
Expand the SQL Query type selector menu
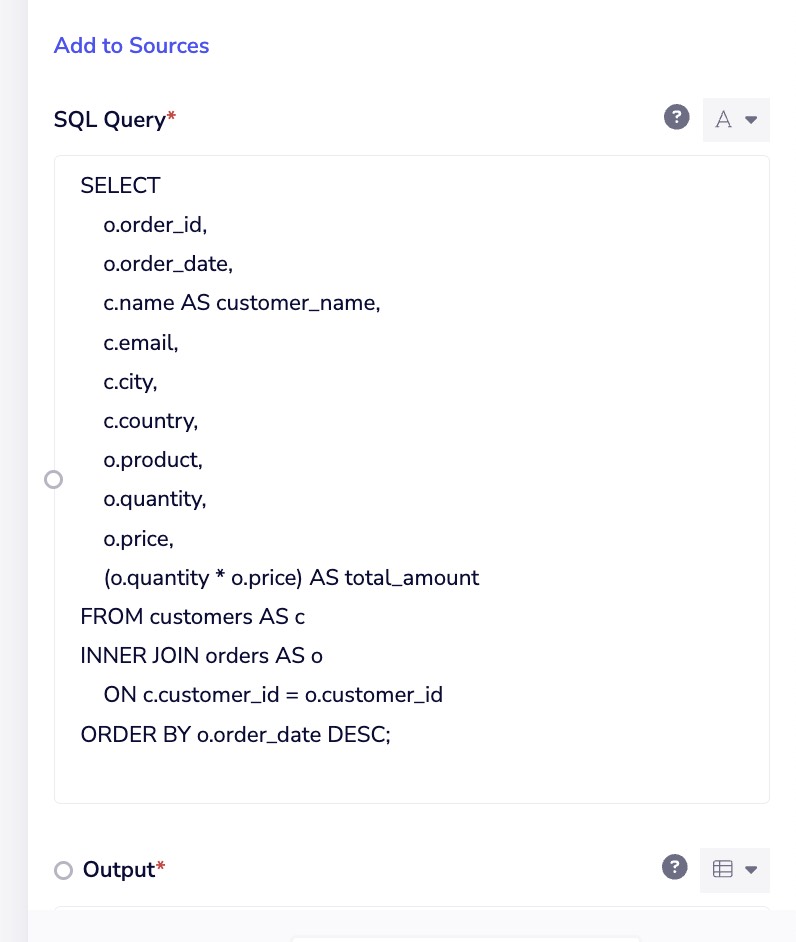750,119
